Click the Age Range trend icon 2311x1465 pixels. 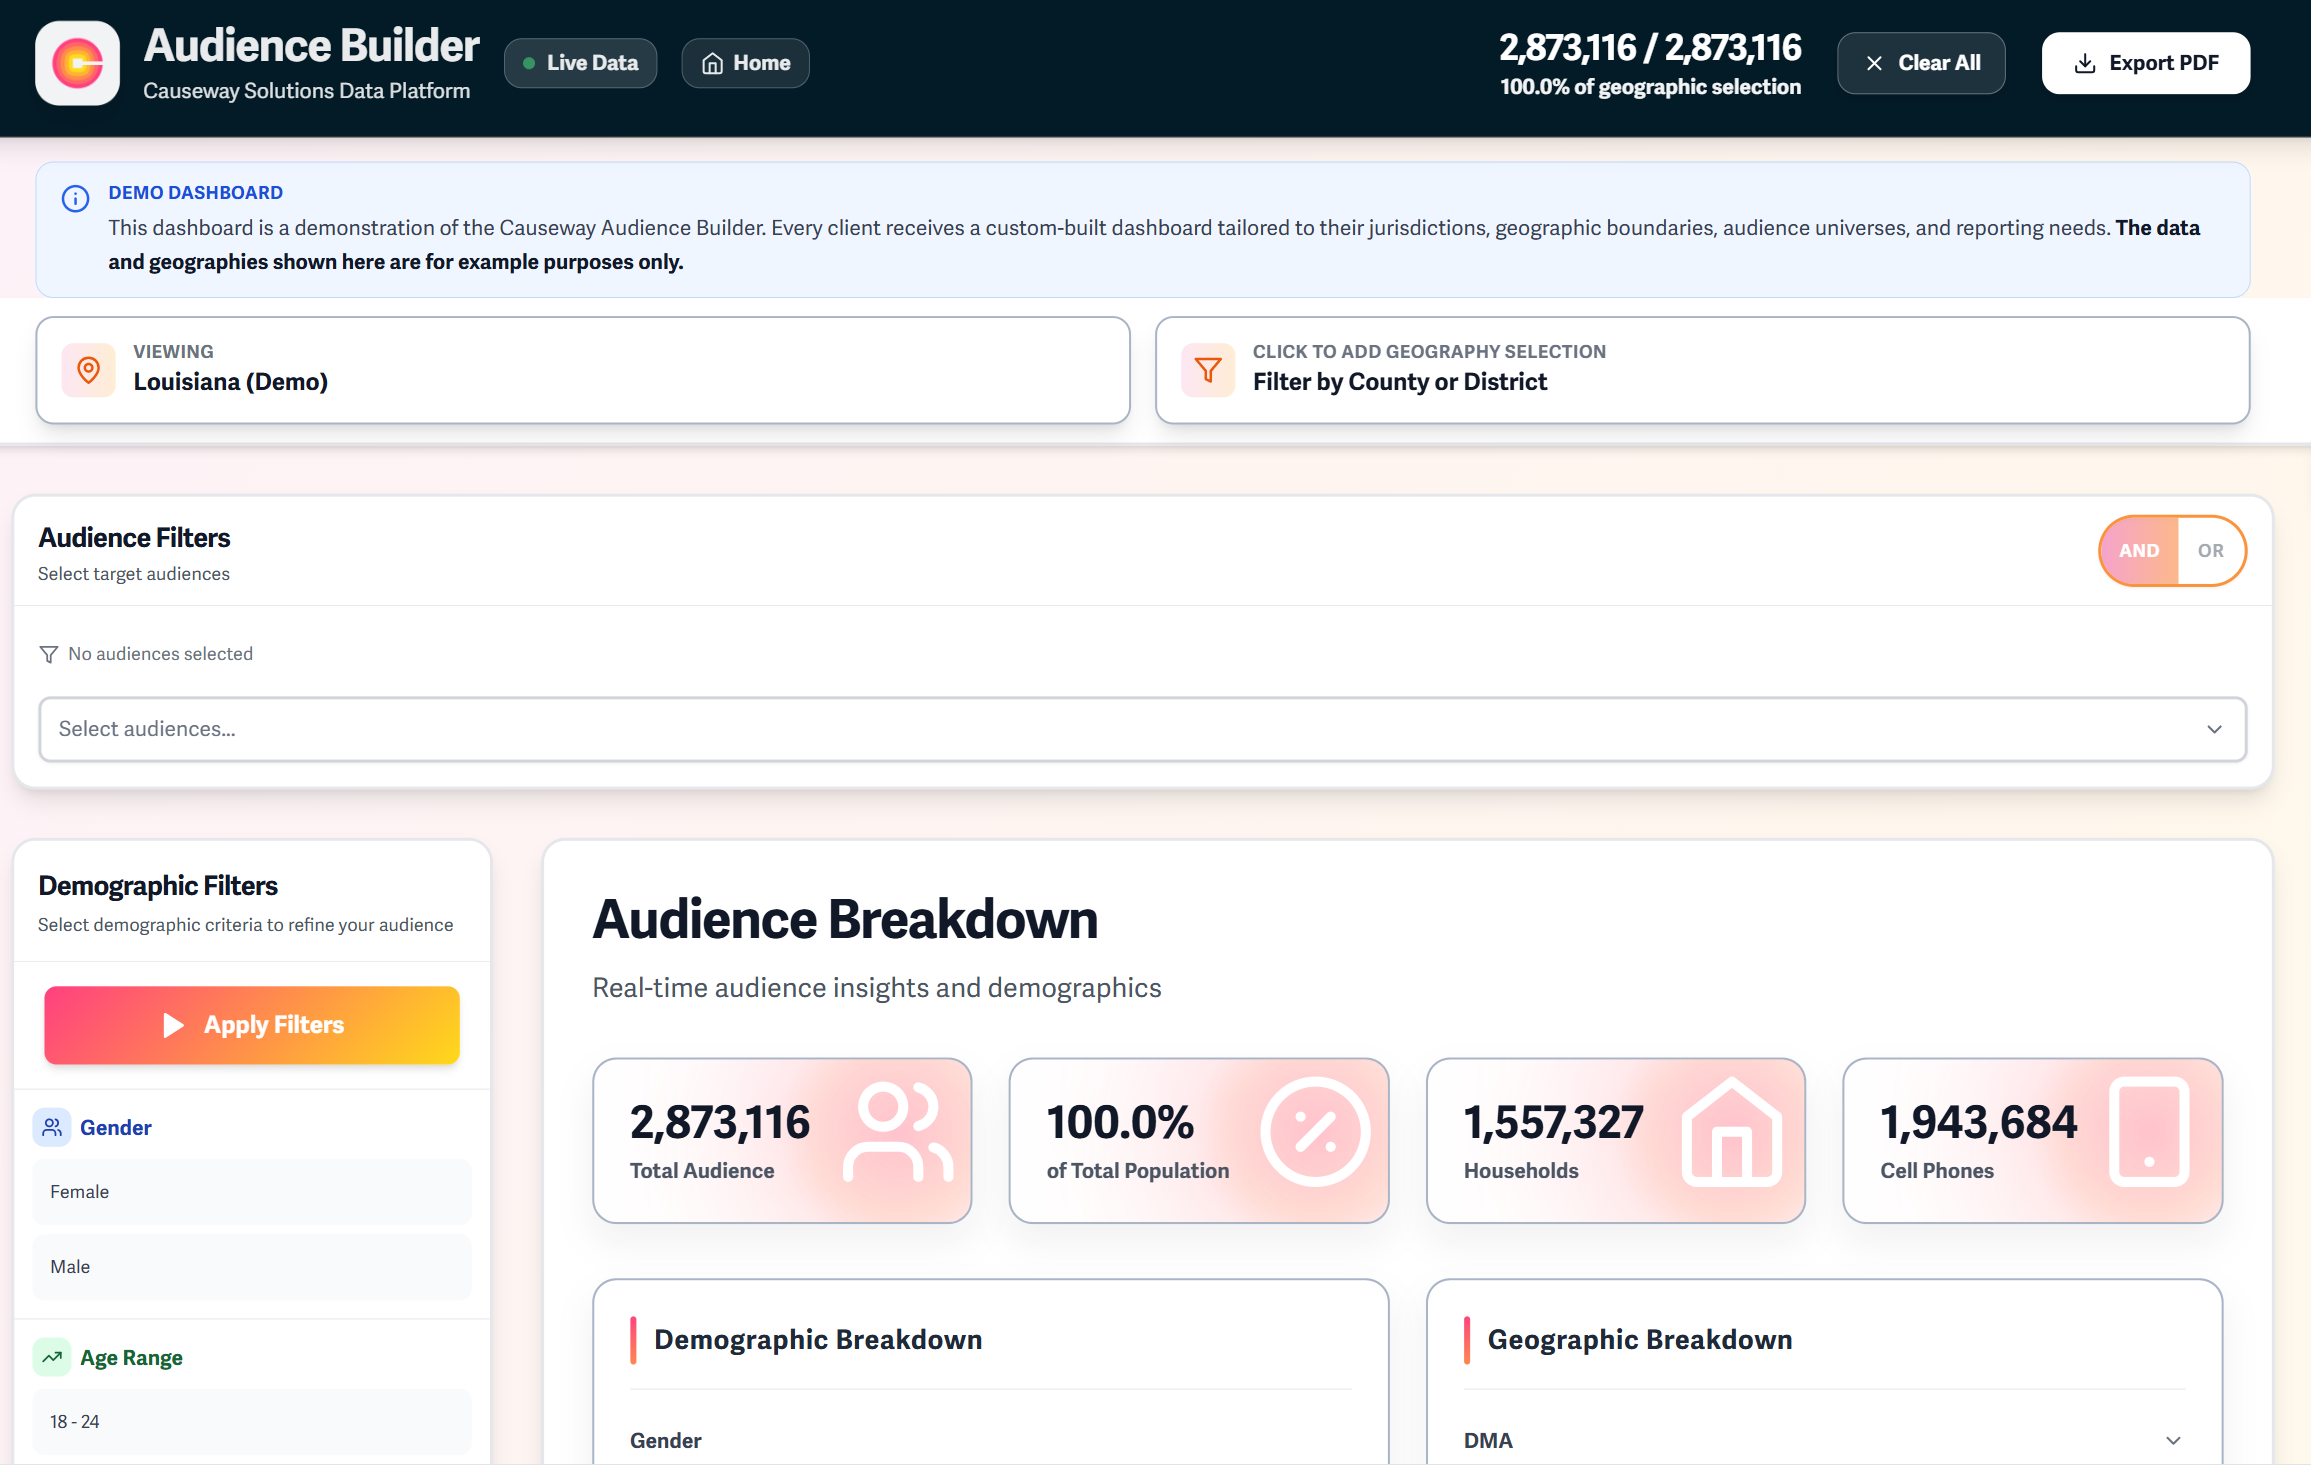pyautogui.click(x=52, y=1357)
